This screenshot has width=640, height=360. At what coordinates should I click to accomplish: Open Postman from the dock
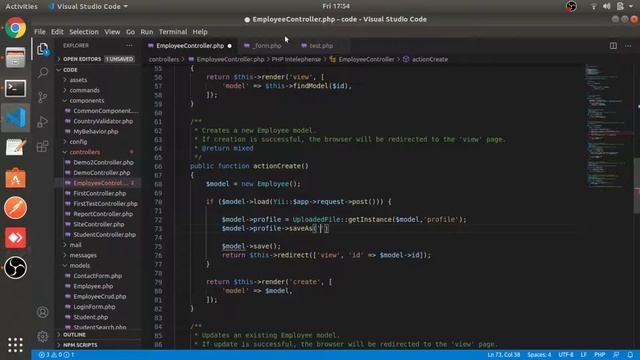[16, 208]
